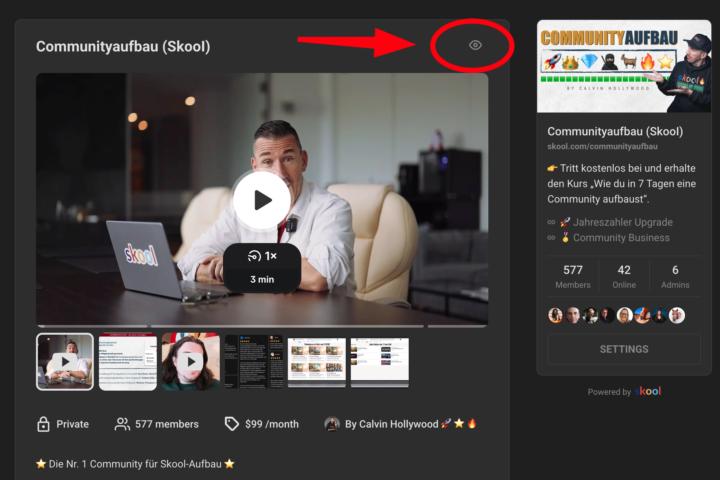Select the second text document thumbnail

point(128,361)
